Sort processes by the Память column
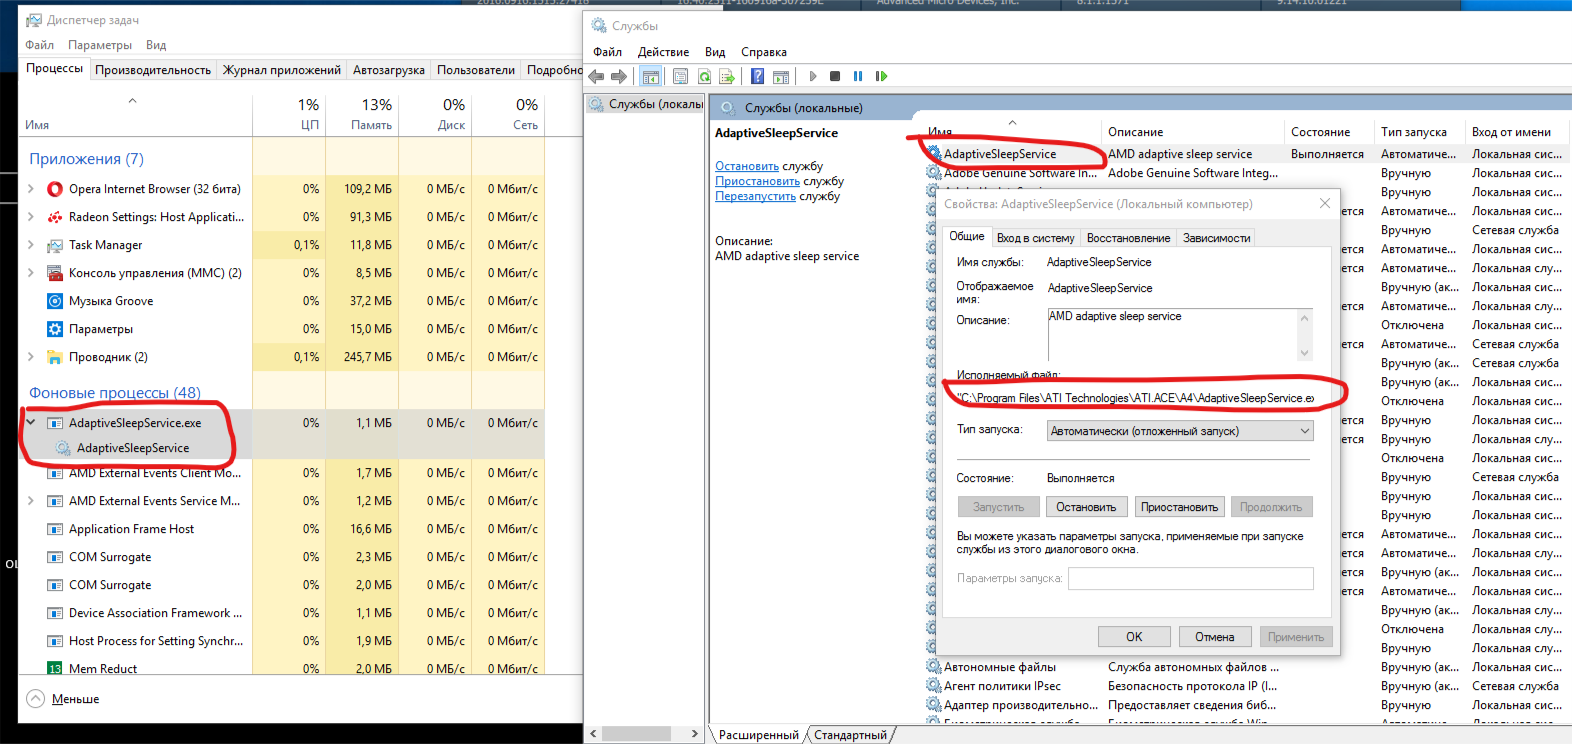The height and width of the screenshot is (744, 1572). click(x=362, y=114)
